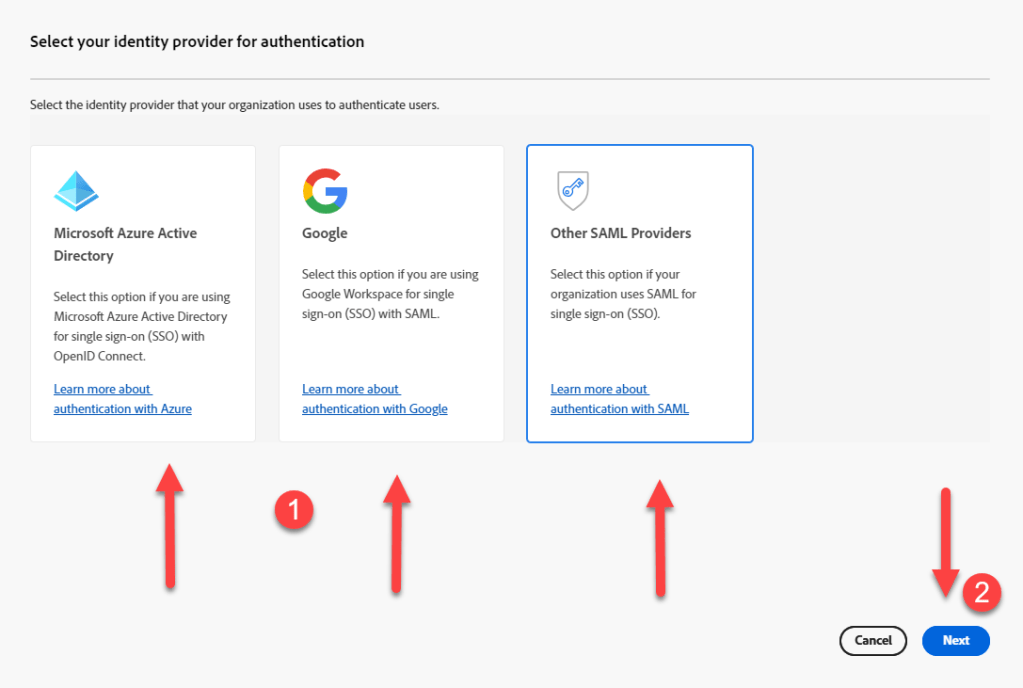
Task: Choose the Other SAML Providers title
Action: [620, 233]
